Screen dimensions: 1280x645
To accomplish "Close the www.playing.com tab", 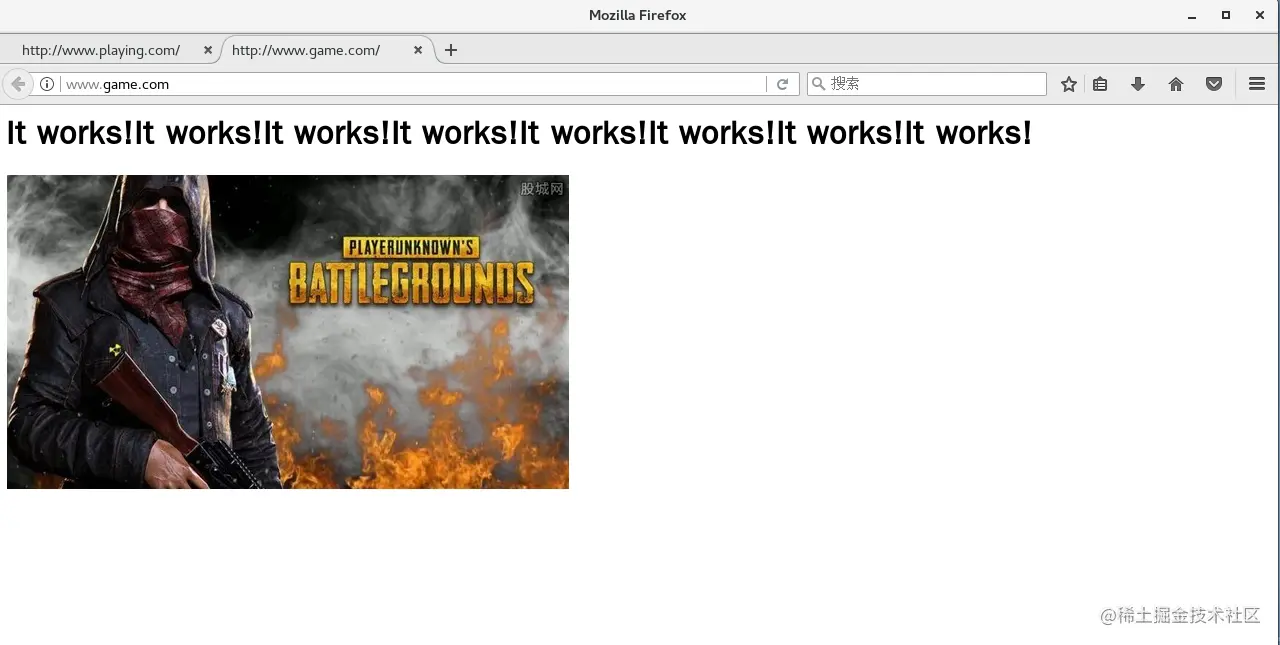I will pos(208,50).
